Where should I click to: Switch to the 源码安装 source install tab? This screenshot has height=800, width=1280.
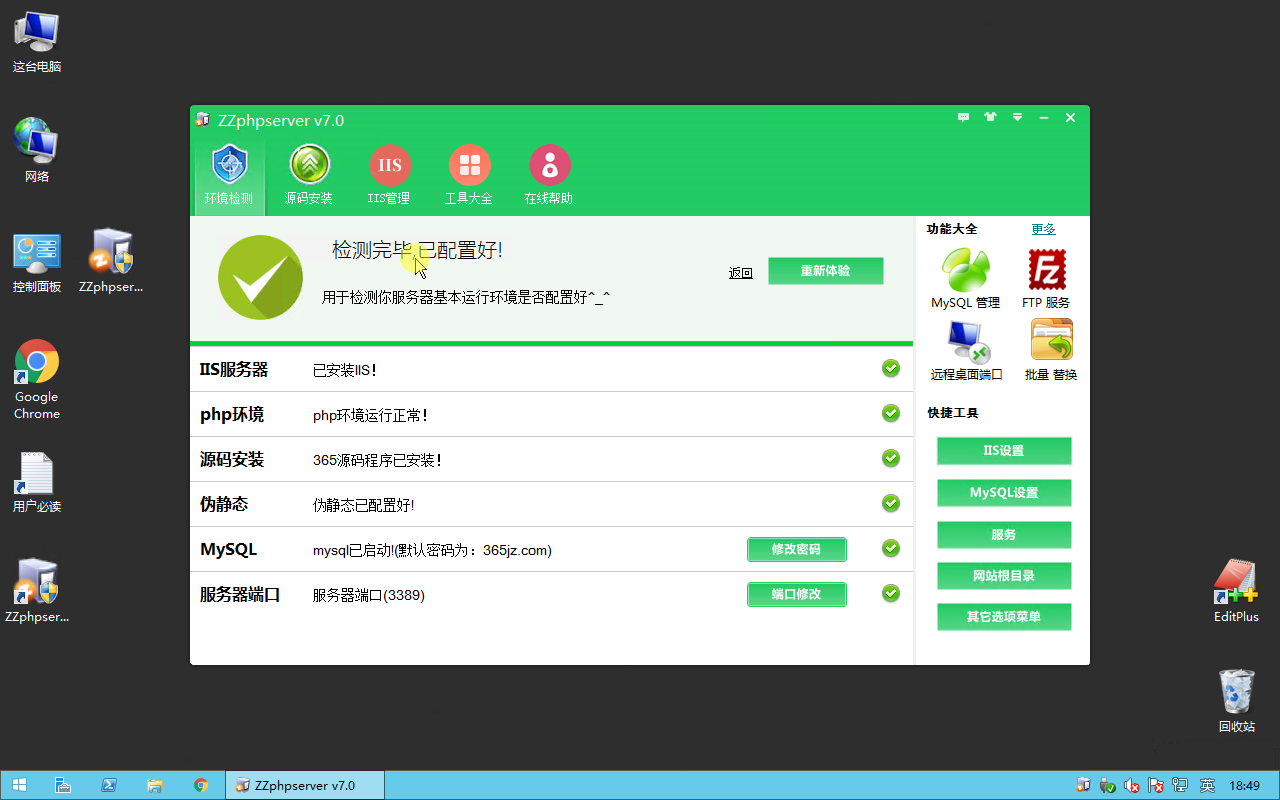point(309,176)
